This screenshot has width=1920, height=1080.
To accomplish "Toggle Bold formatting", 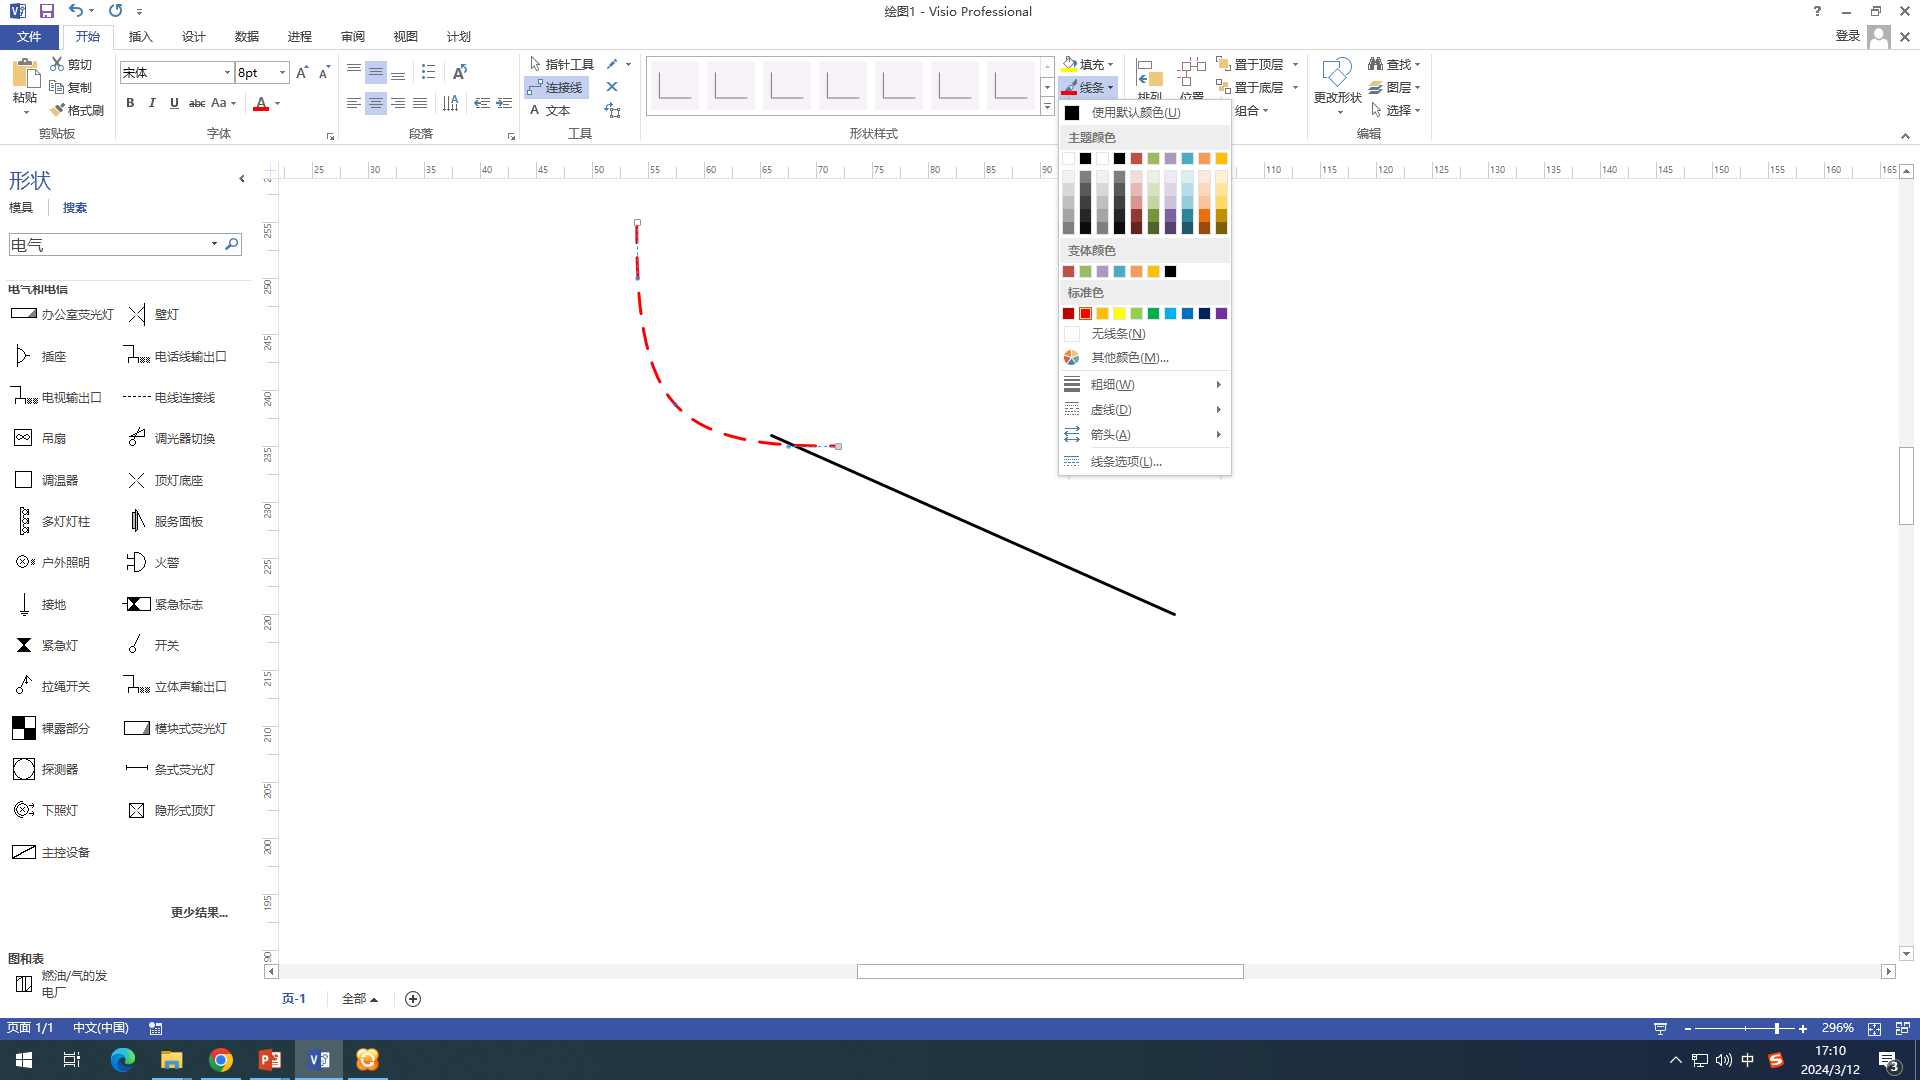I will (x=130, y=103).
